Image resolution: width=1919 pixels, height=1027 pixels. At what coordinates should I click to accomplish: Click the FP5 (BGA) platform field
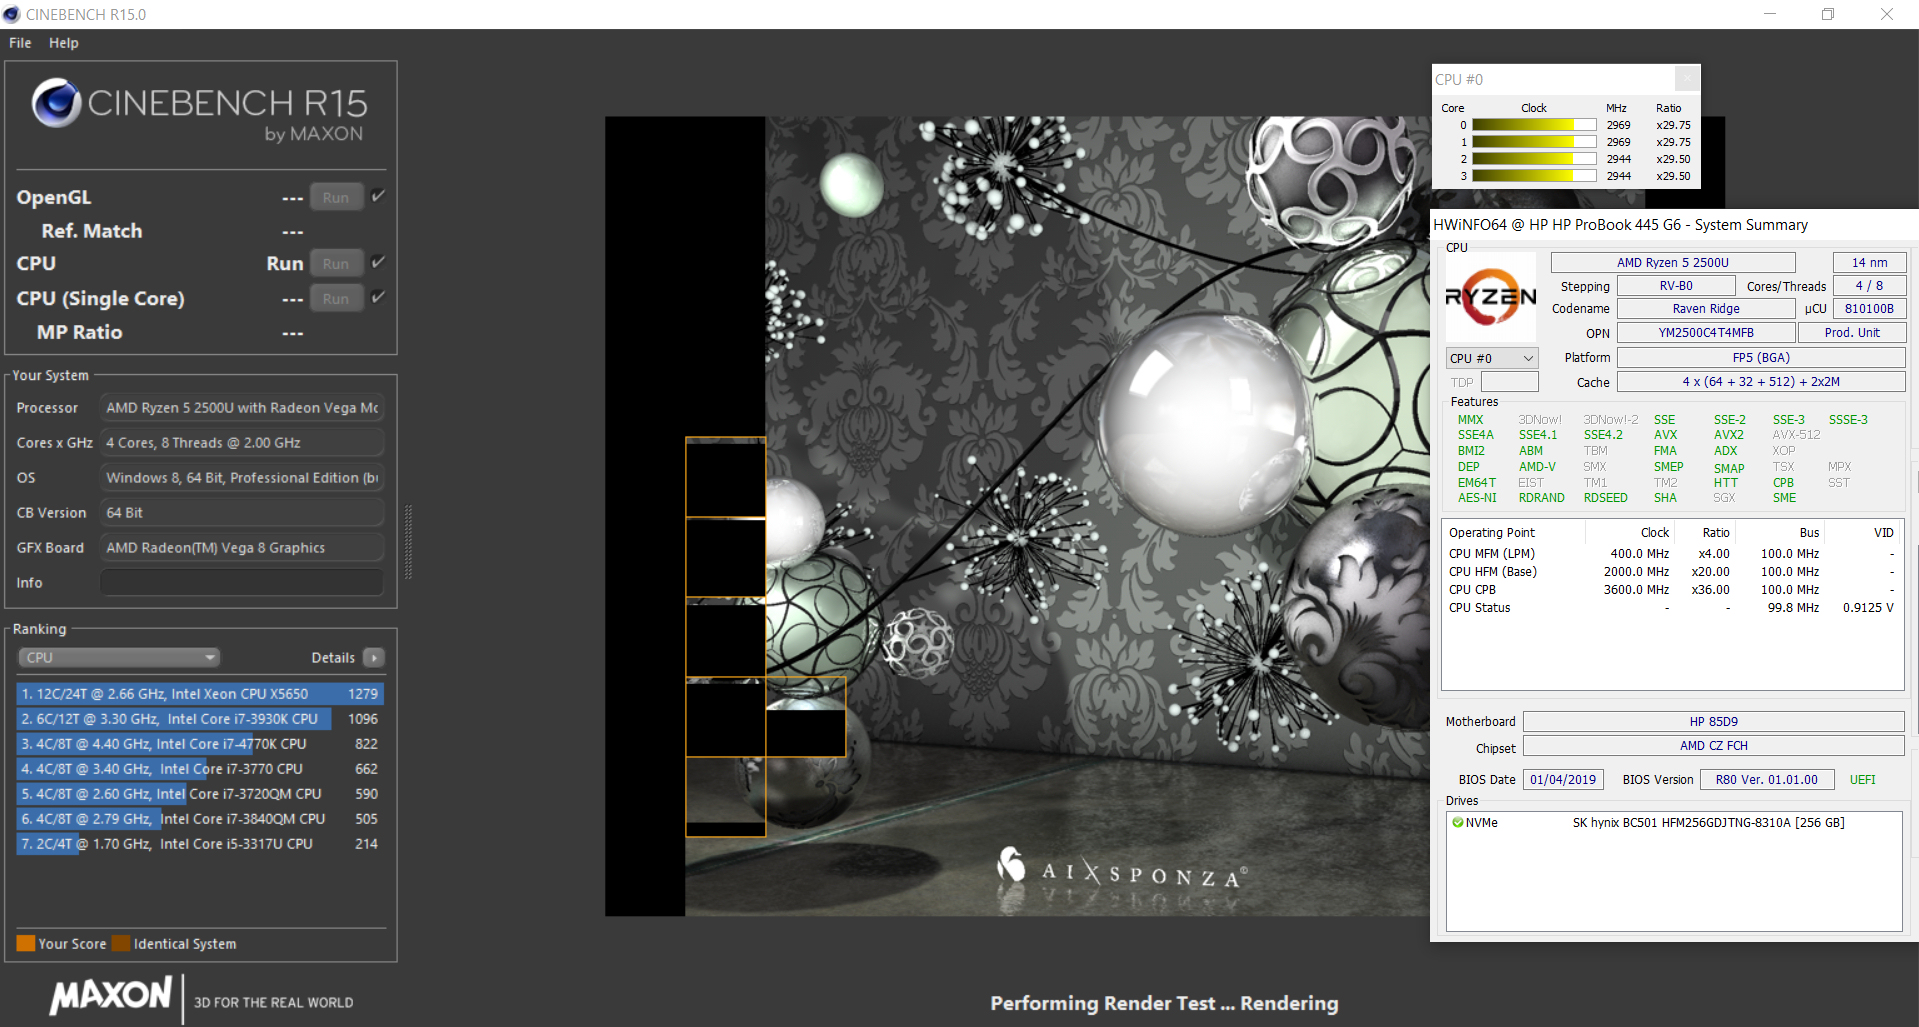(1761, 357)
